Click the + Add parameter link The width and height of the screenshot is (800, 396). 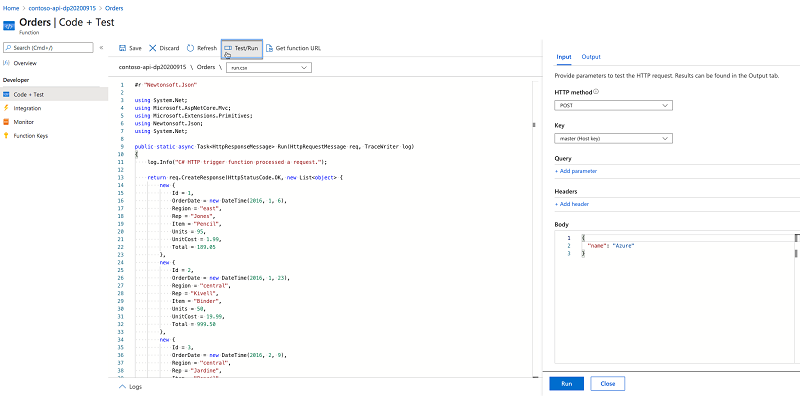[576, 171]
